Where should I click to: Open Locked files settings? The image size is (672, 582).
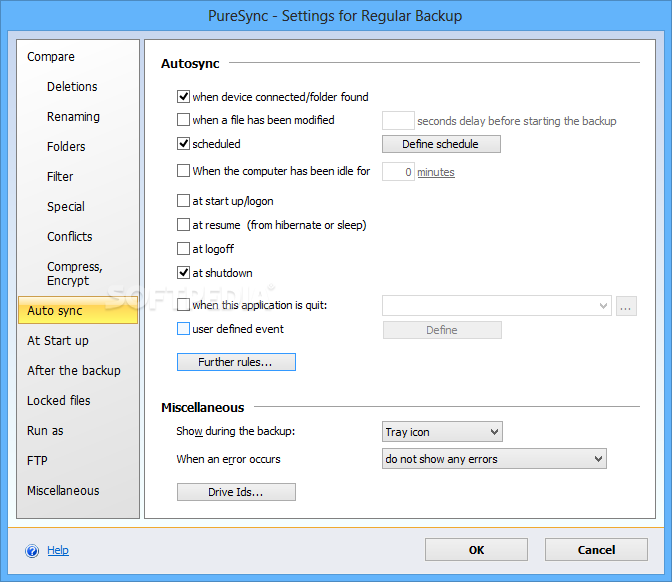(x=59, y=401)
